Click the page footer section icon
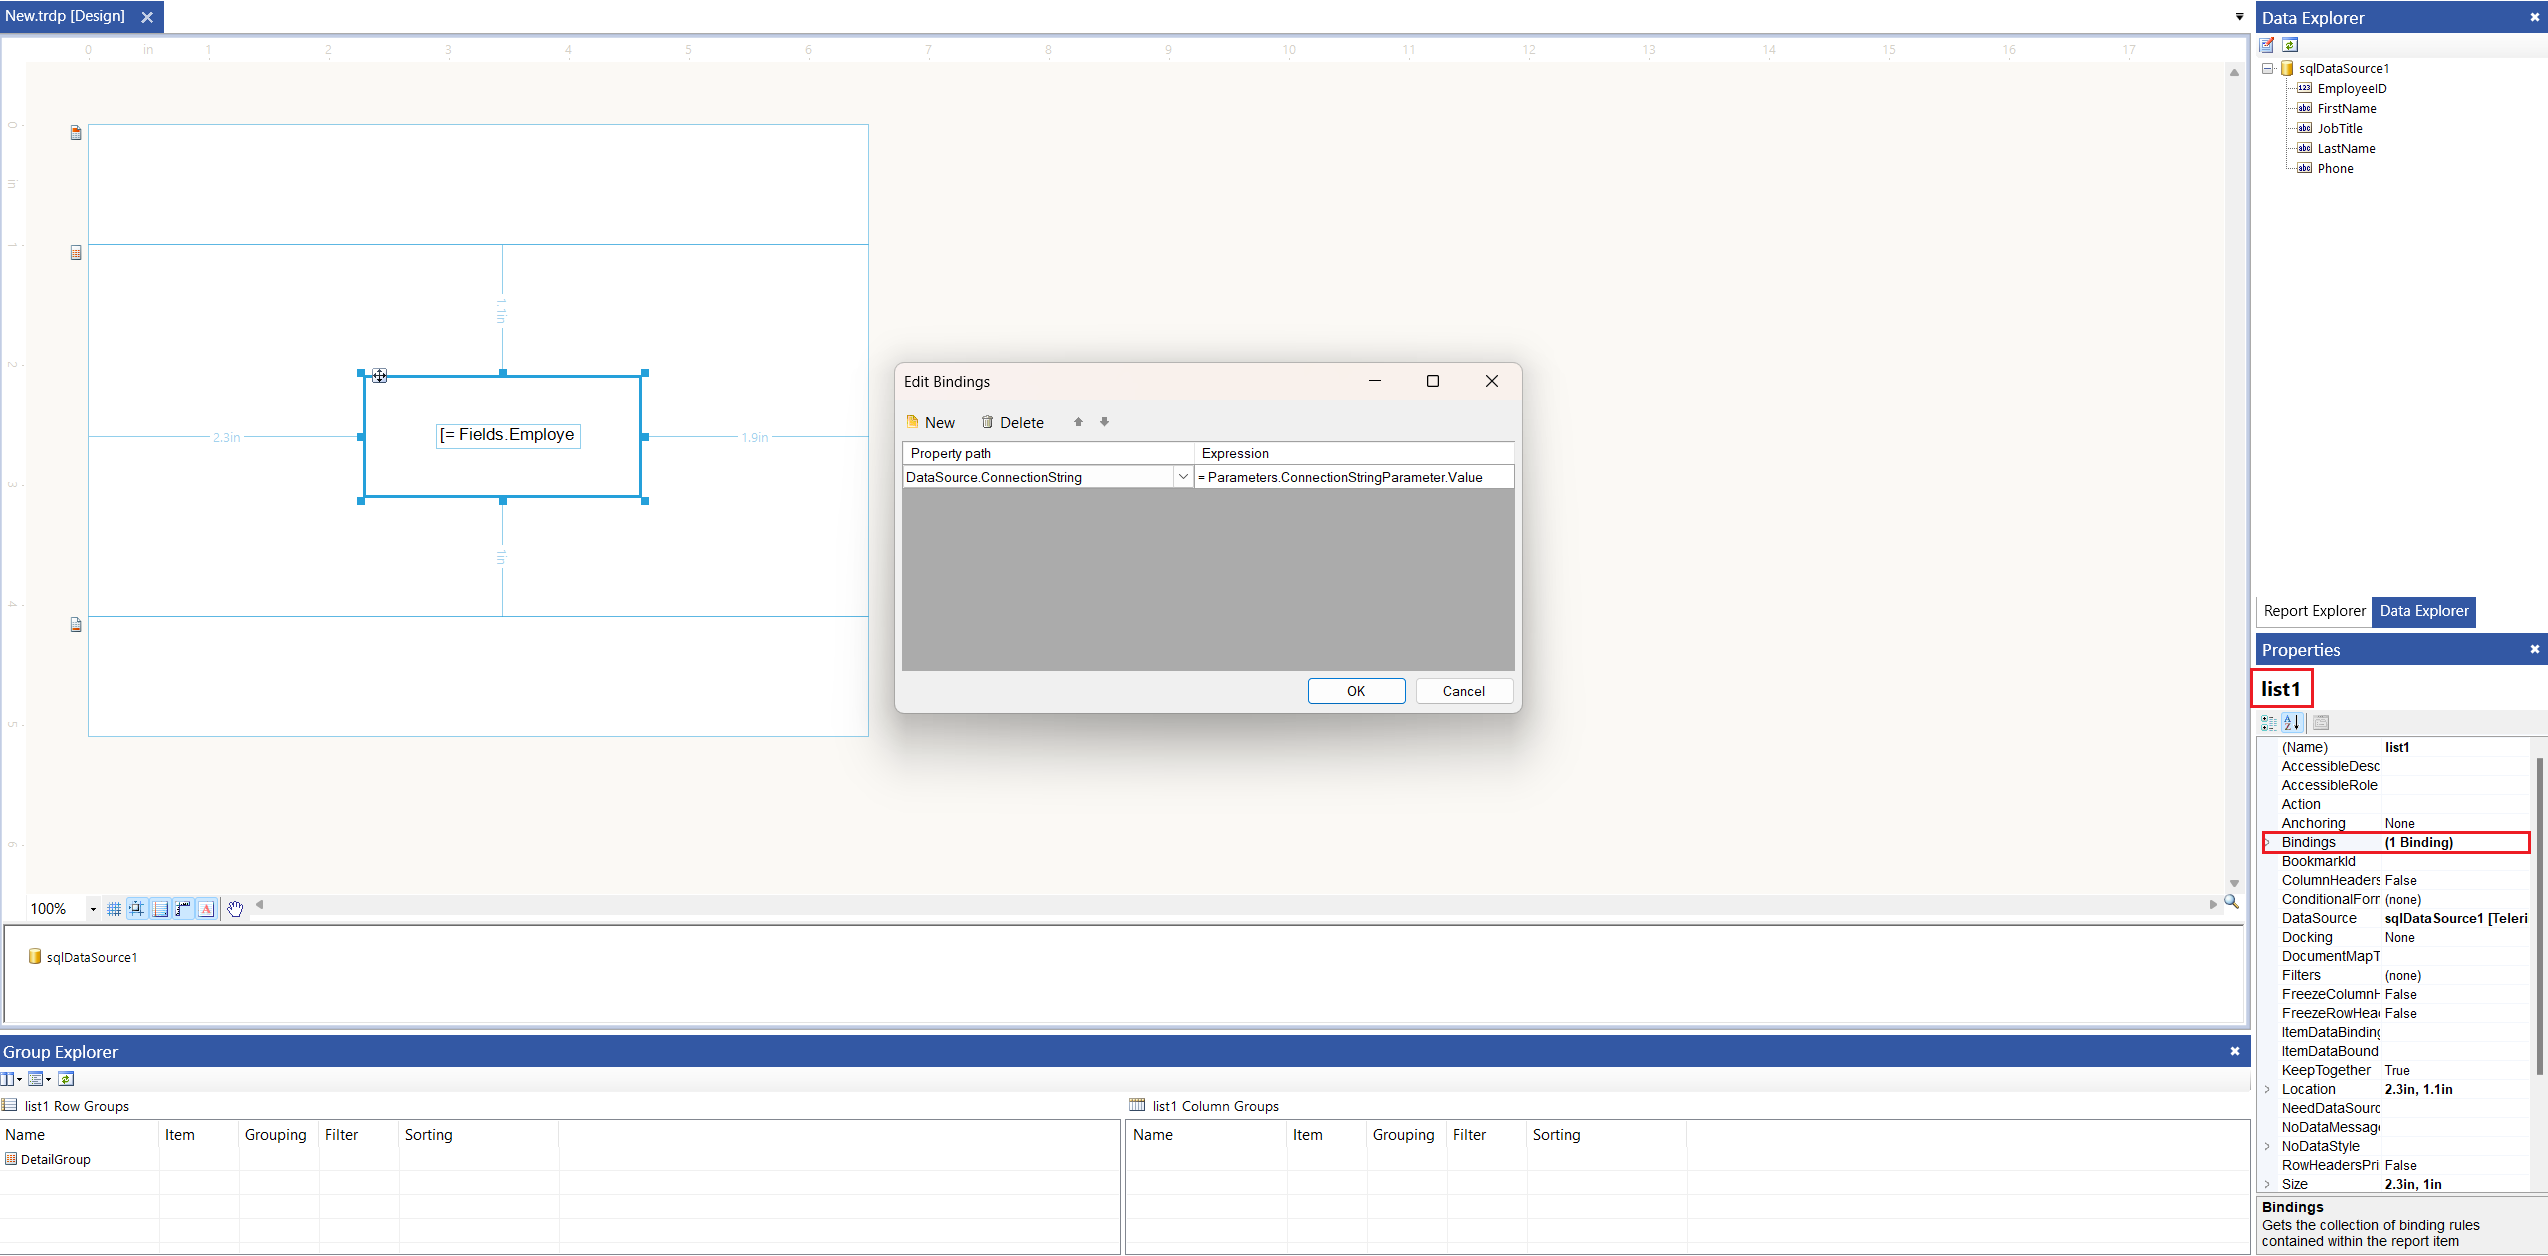The width and height of the screenshot is (2548, 1256). pos(76,624)
